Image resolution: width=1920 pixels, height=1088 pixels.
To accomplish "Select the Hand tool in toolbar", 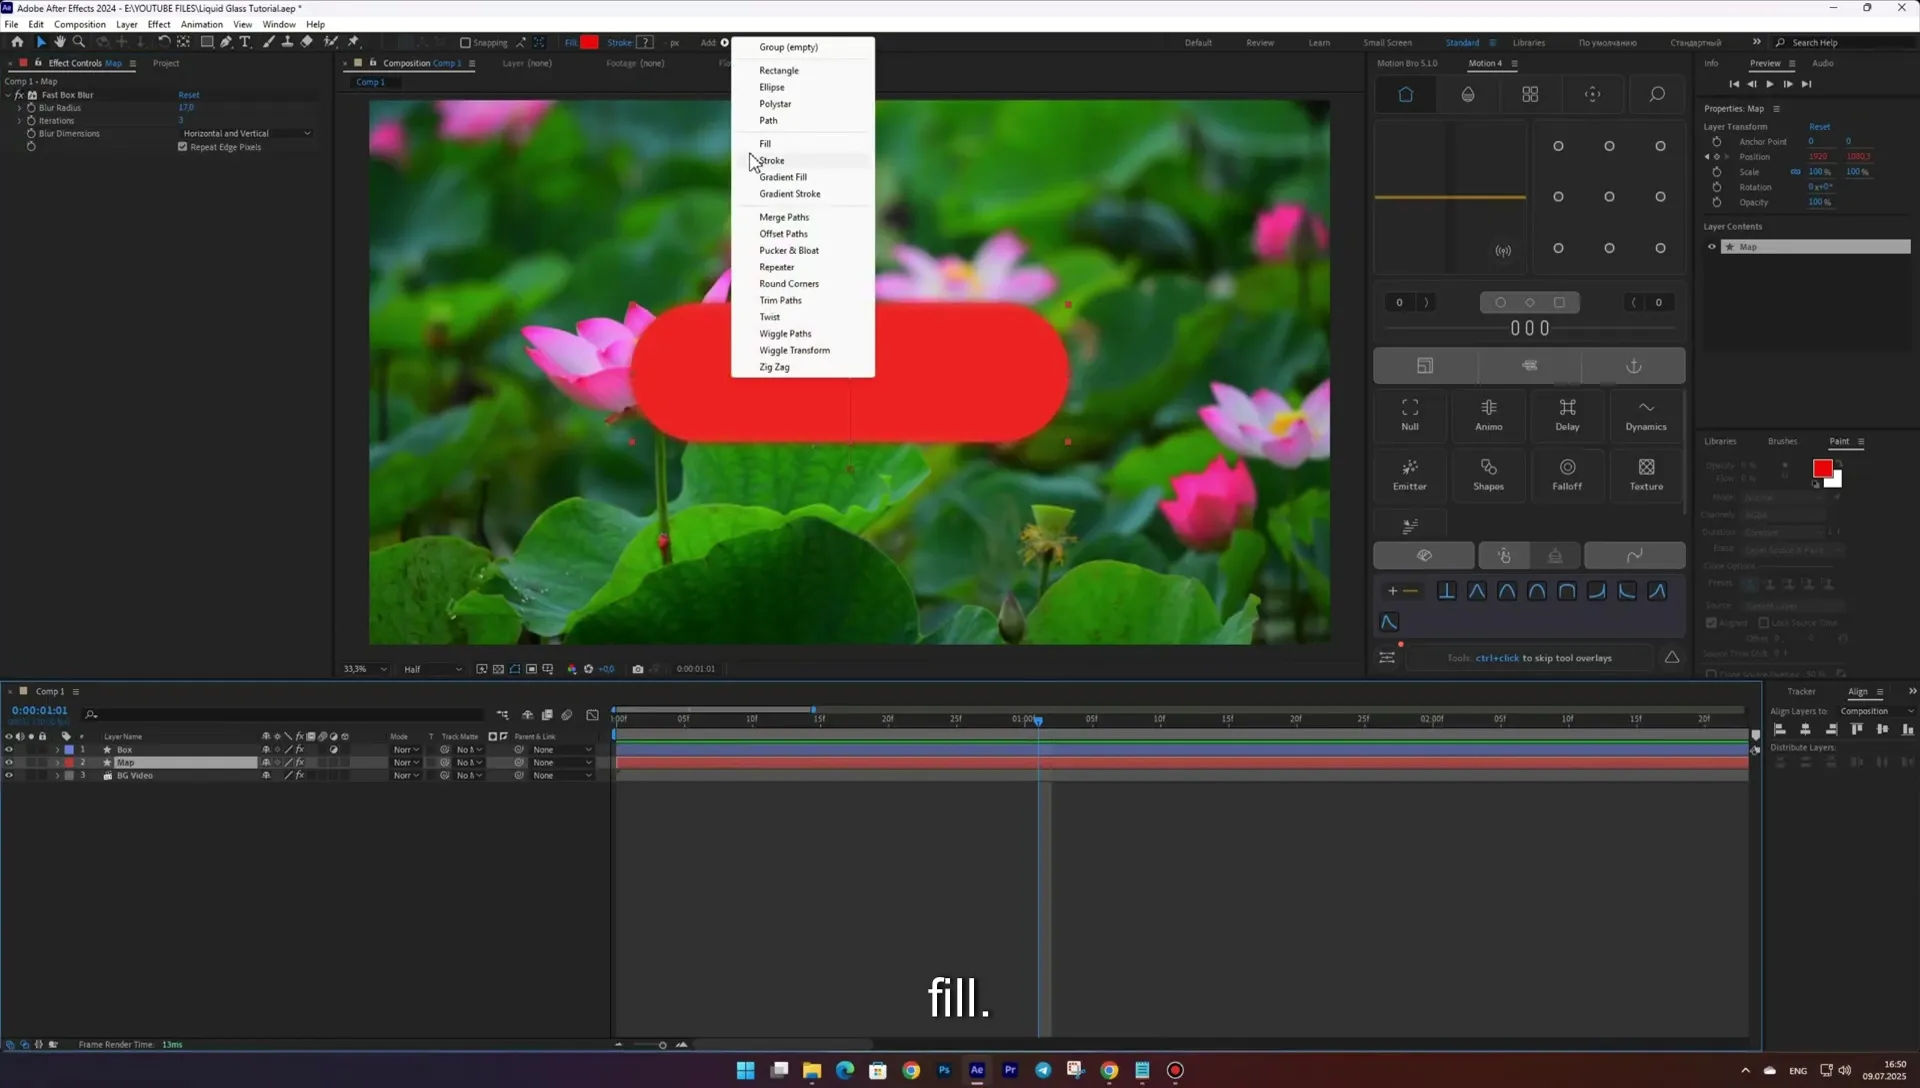I will point(60,42).
